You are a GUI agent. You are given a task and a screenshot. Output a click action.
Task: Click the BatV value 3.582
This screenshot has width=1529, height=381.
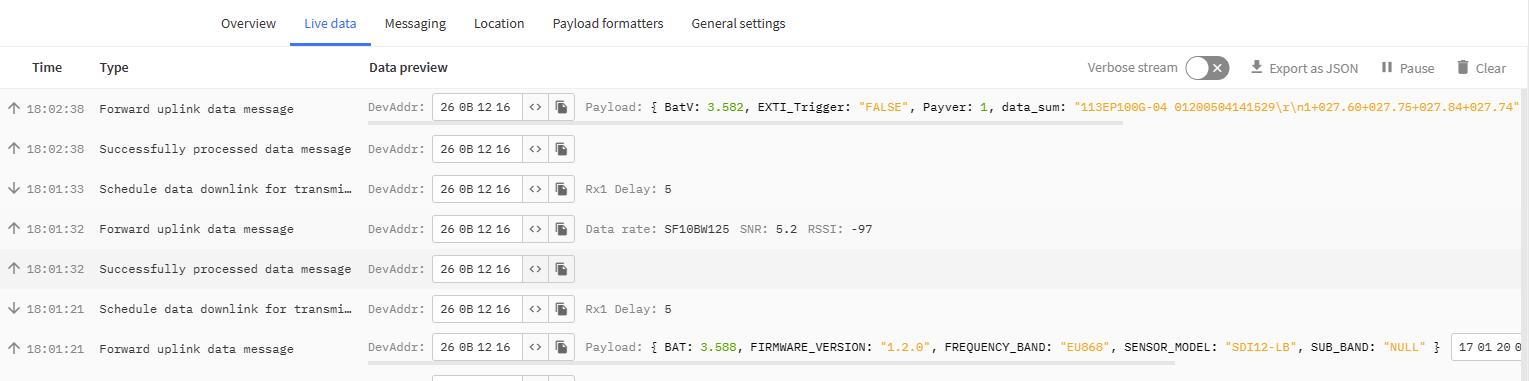725,108
